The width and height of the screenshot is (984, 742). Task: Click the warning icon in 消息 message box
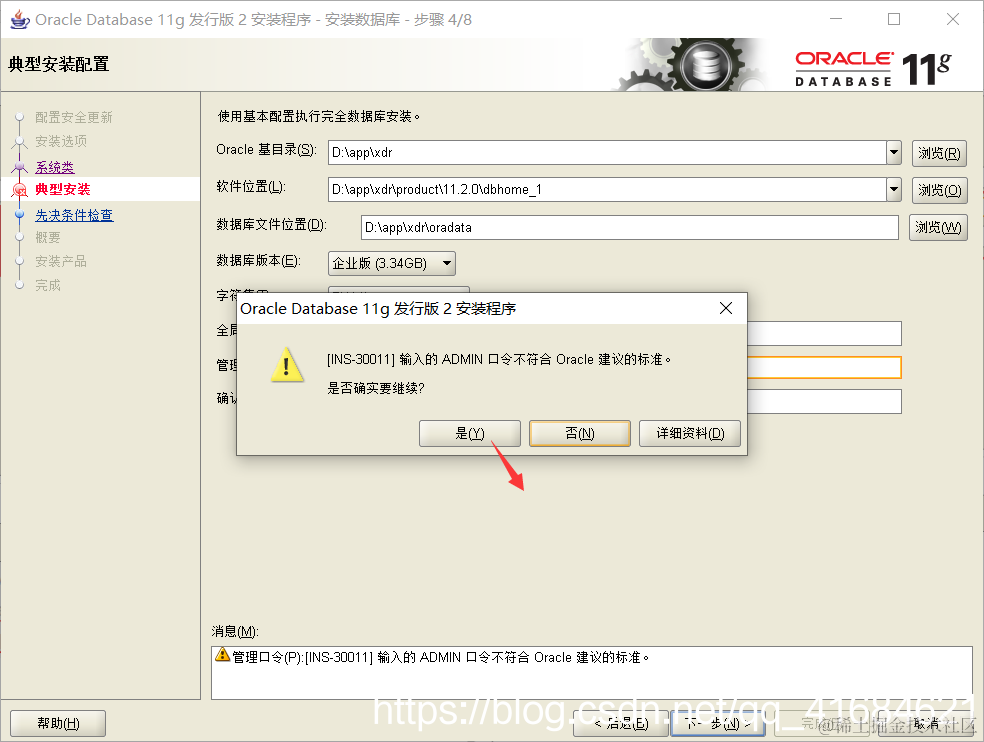coord(222,655)
